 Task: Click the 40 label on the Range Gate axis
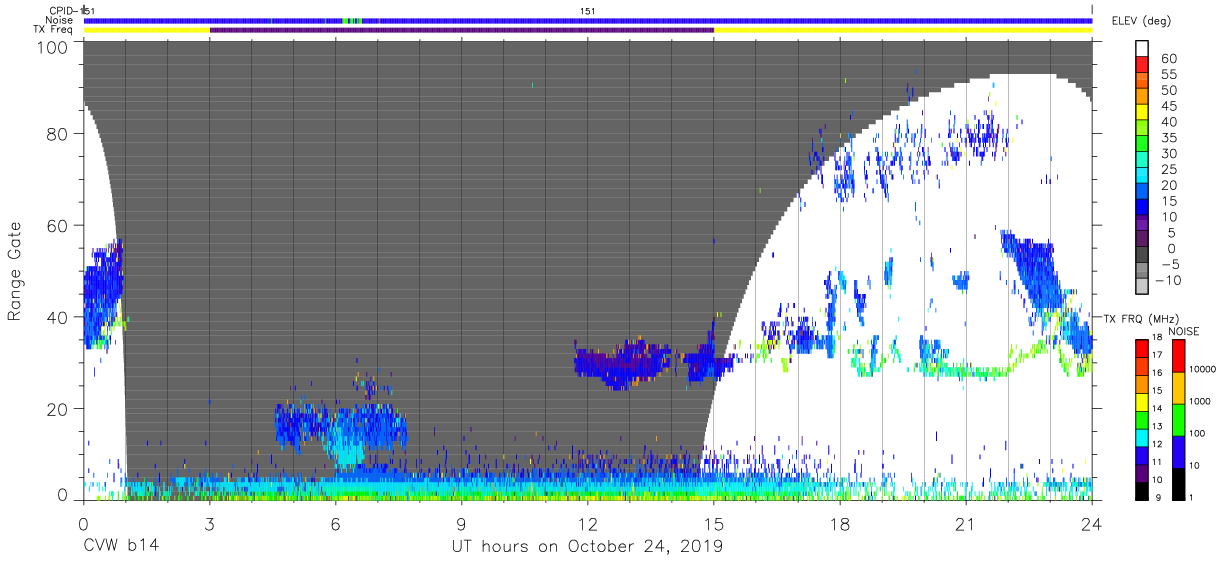pos(58,317)
